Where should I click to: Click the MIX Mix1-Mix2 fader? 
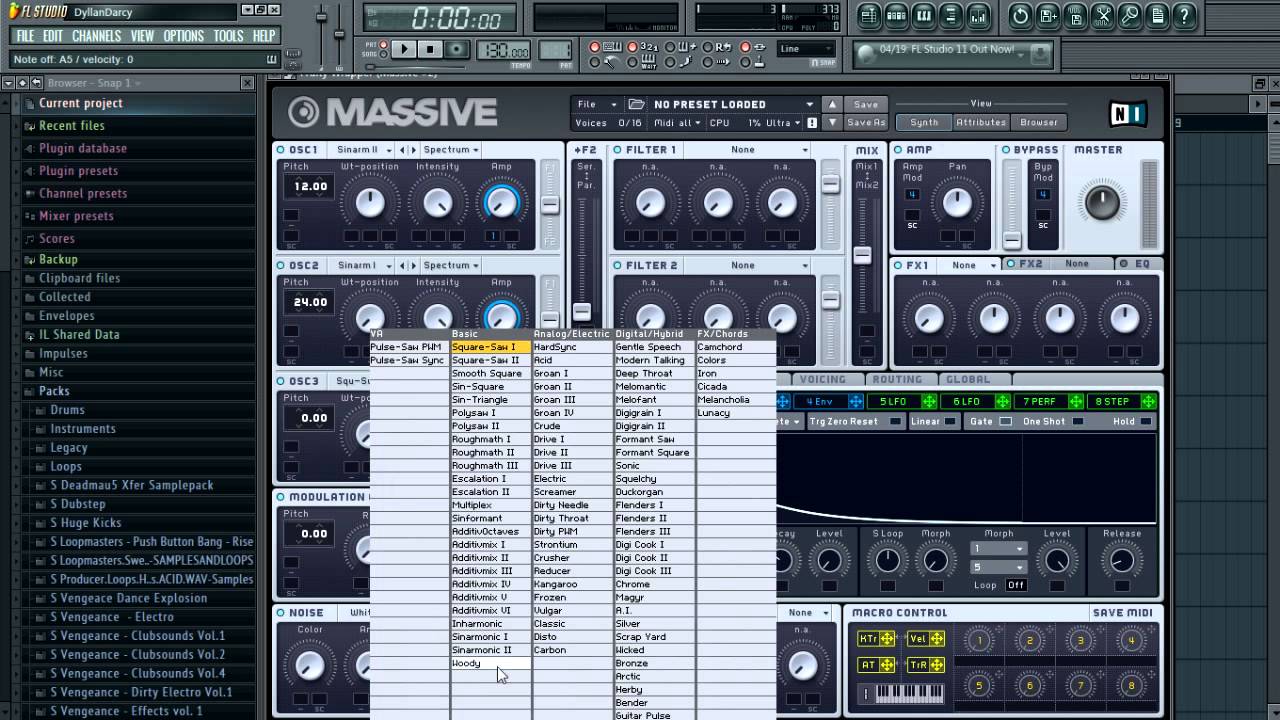coord(862,256)
